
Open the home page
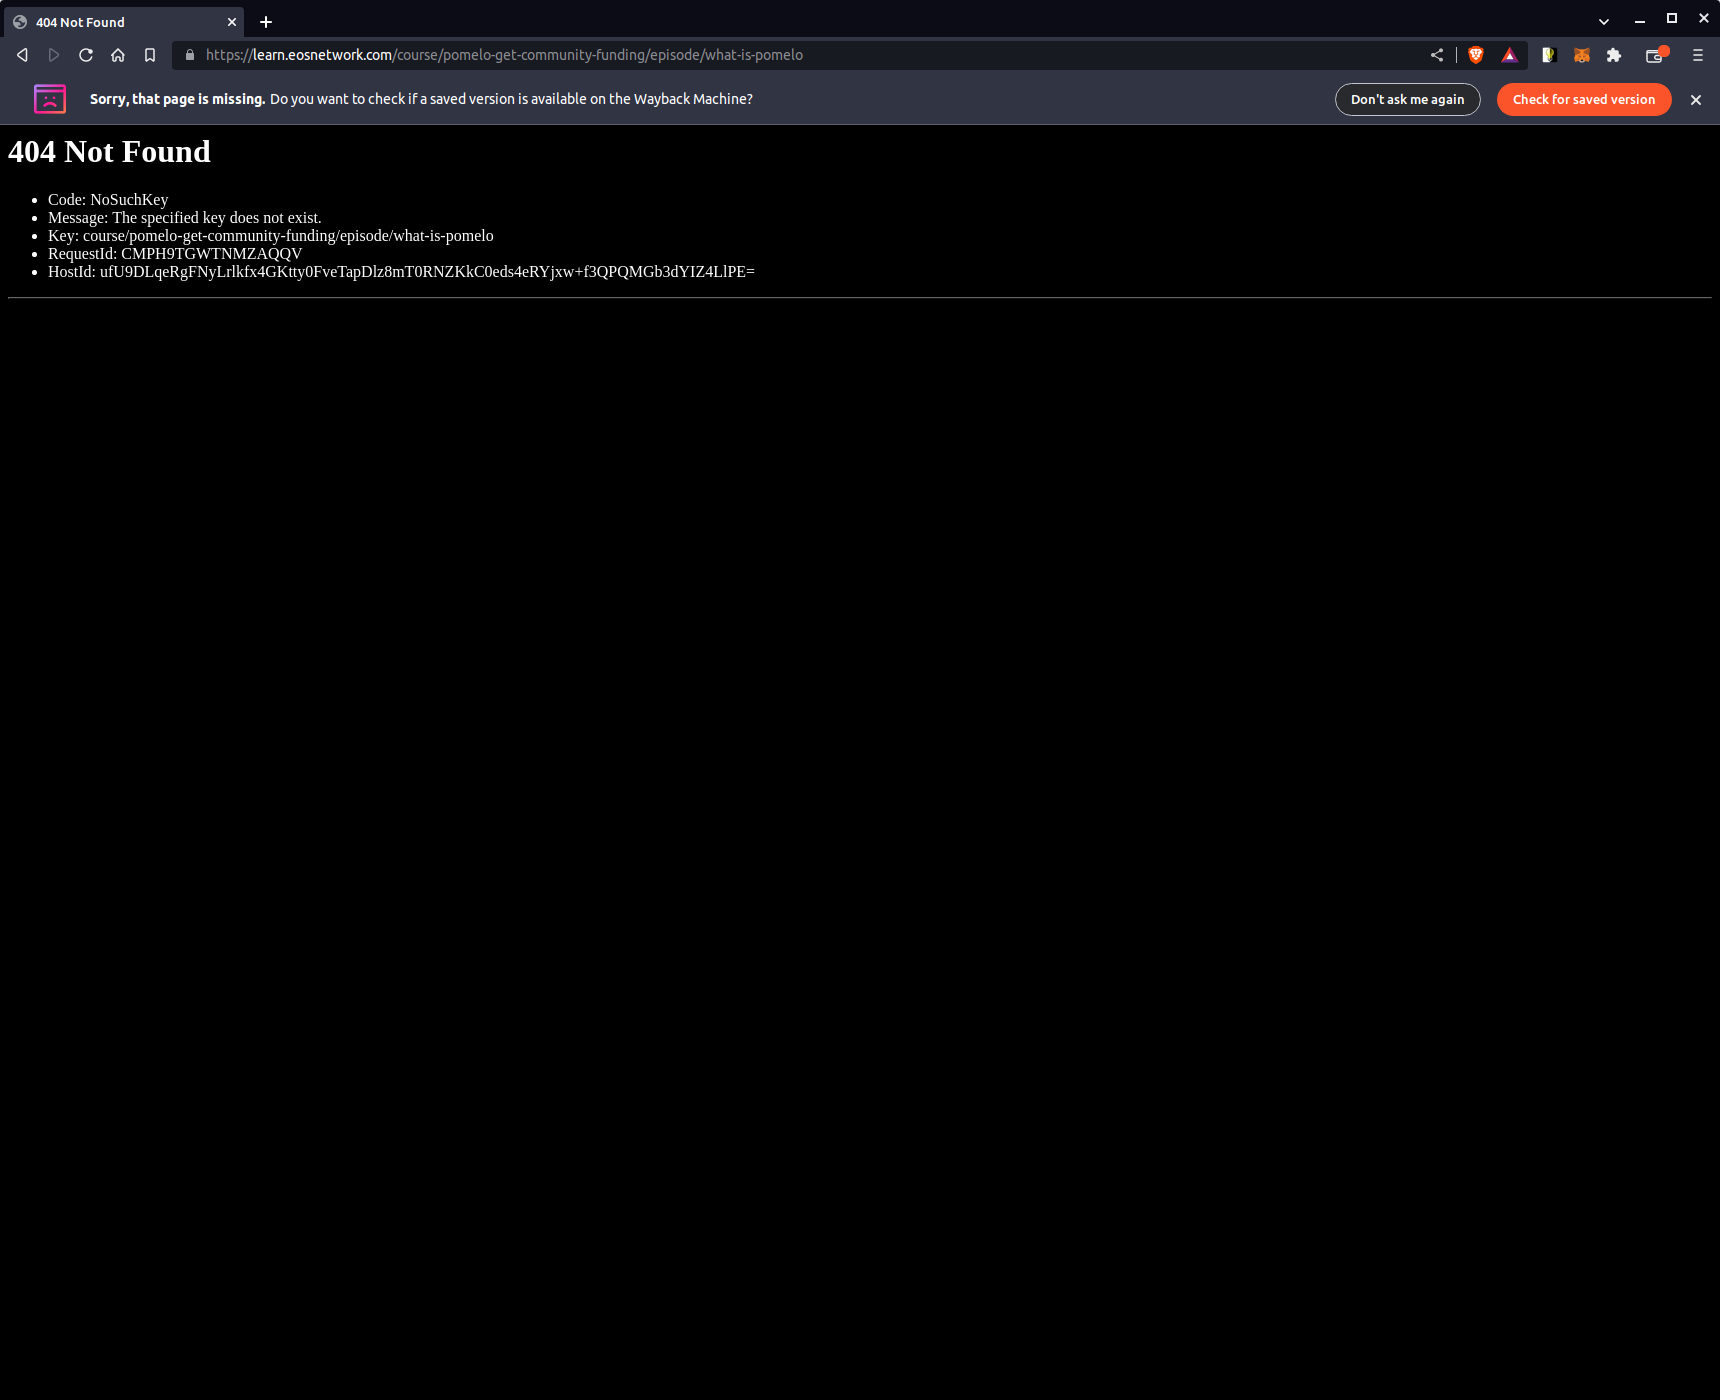click(x=118, y=55)
